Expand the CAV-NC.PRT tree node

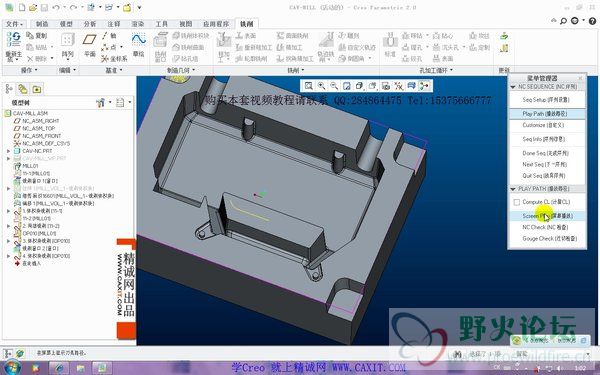tap(8, 151)
